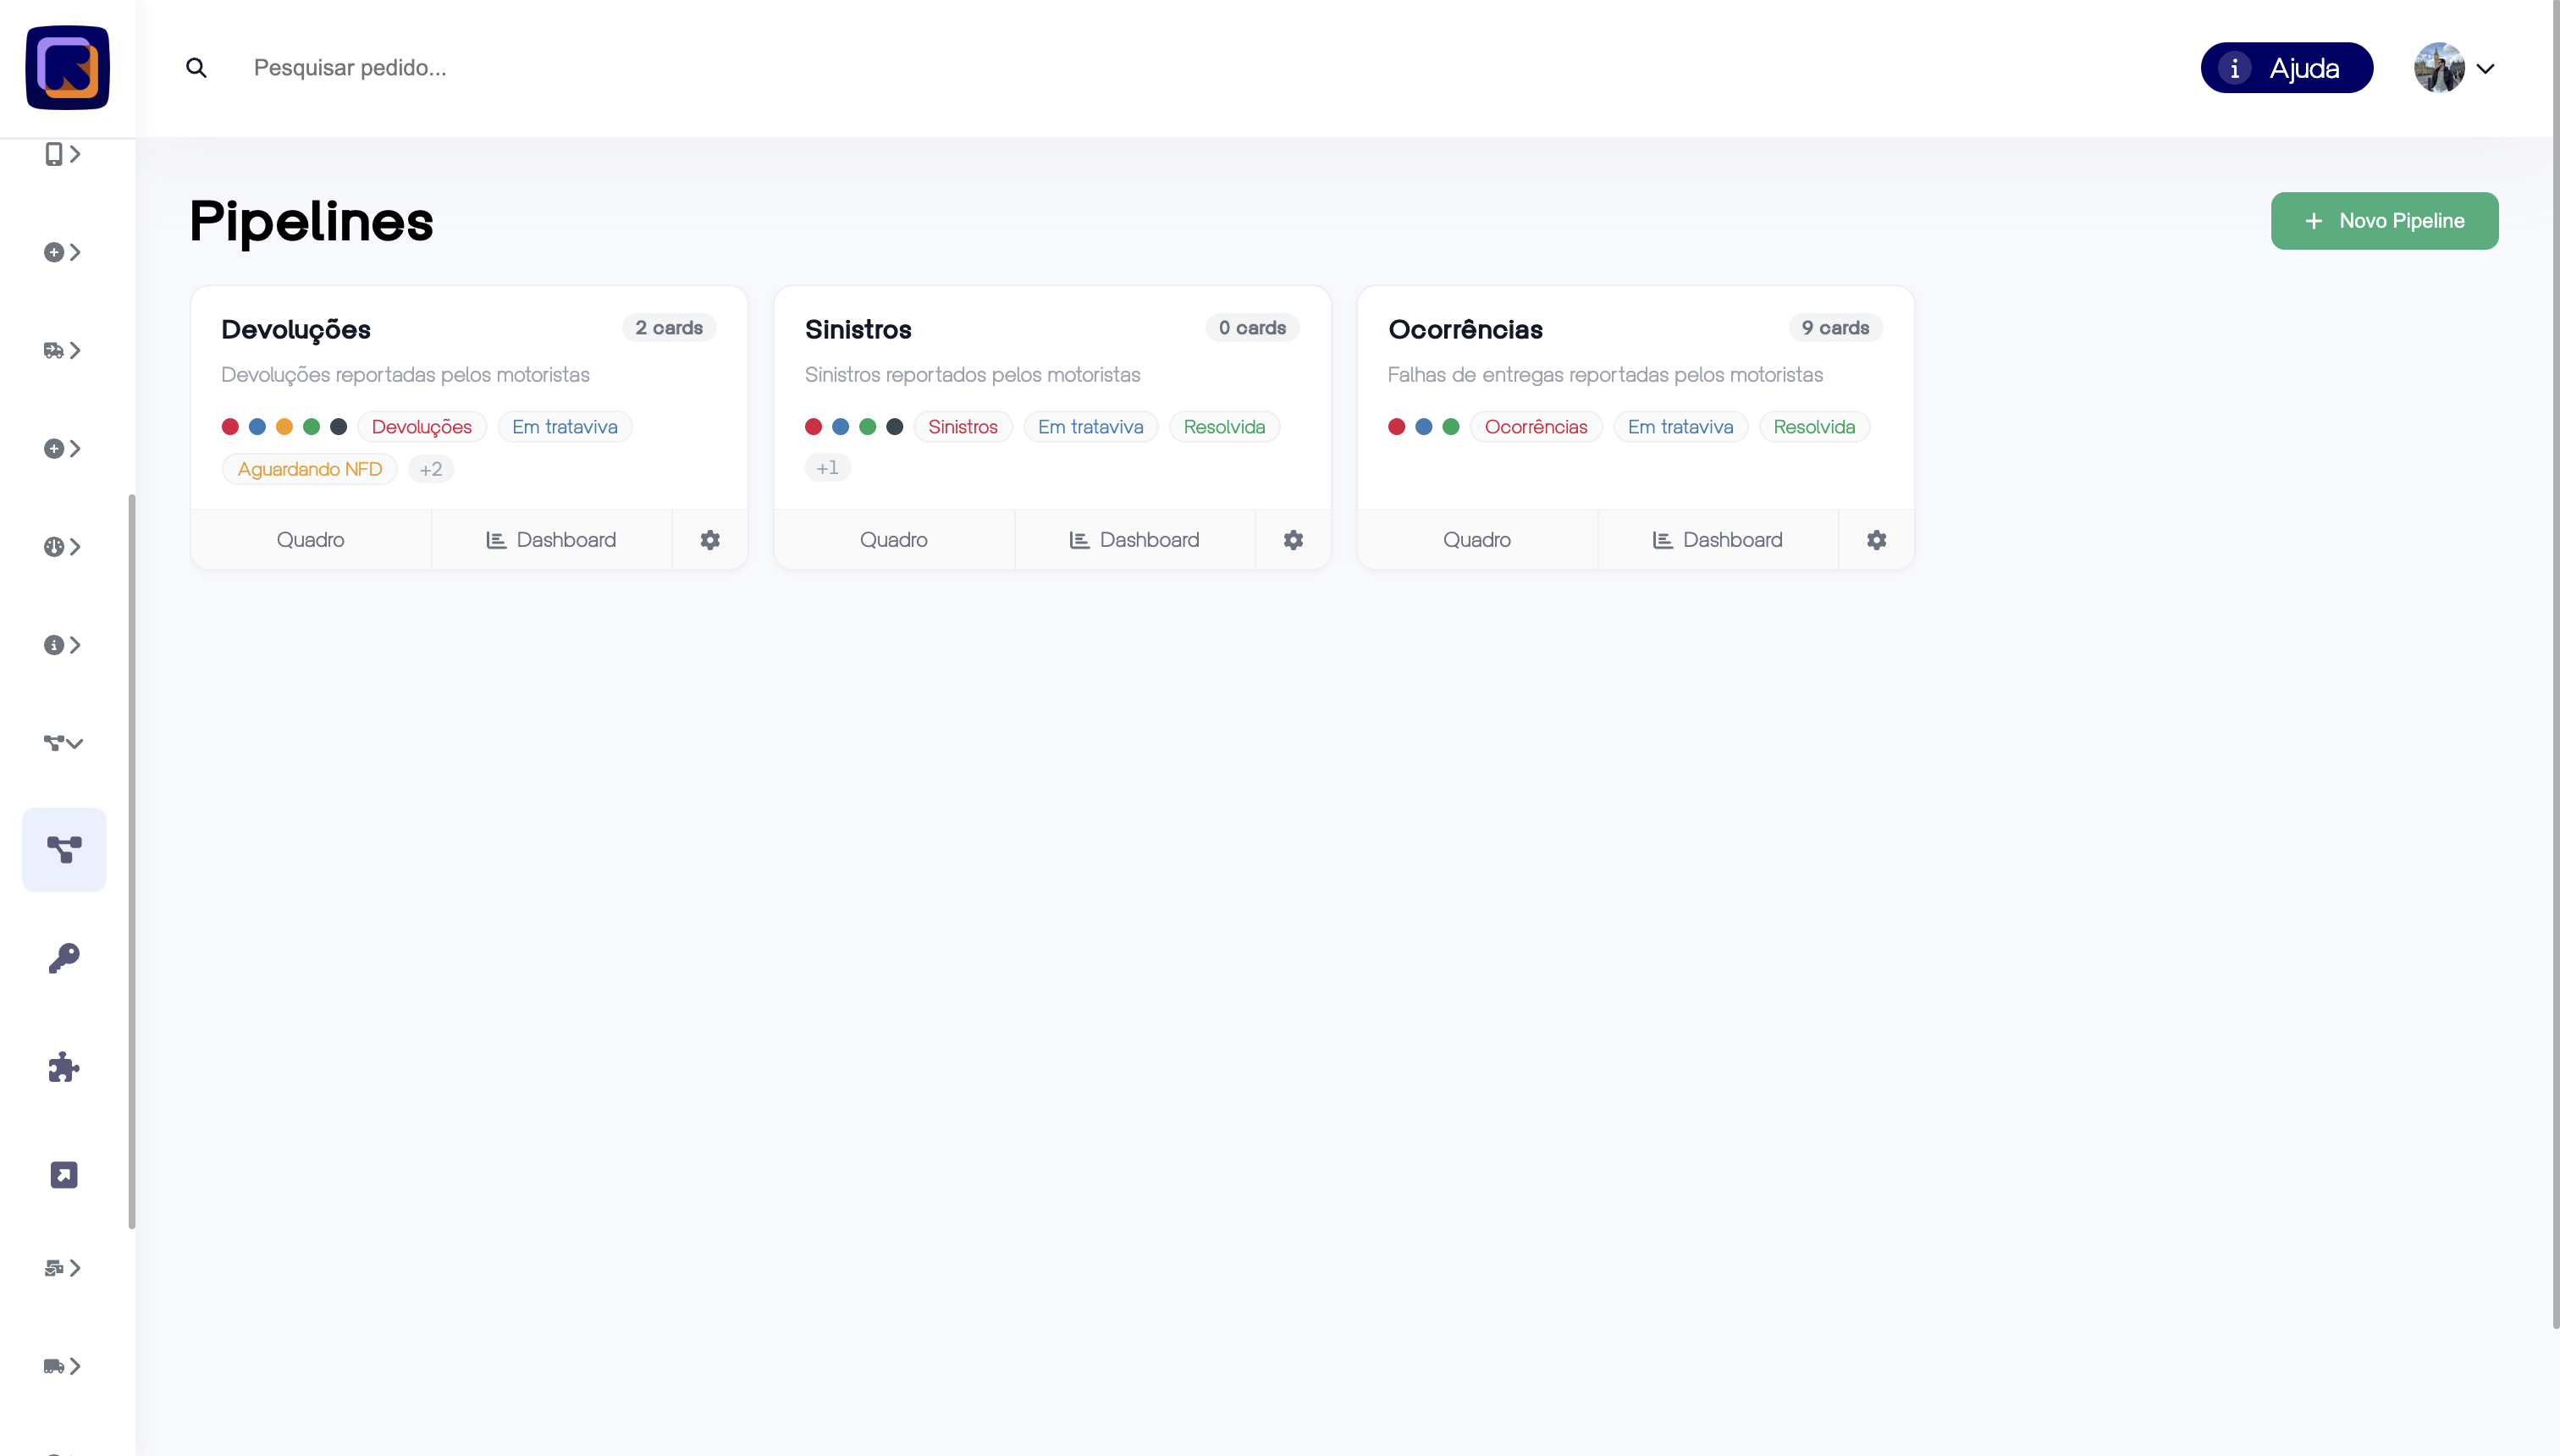Open Dashboard tab for Ocorrências

point(1717,540)
